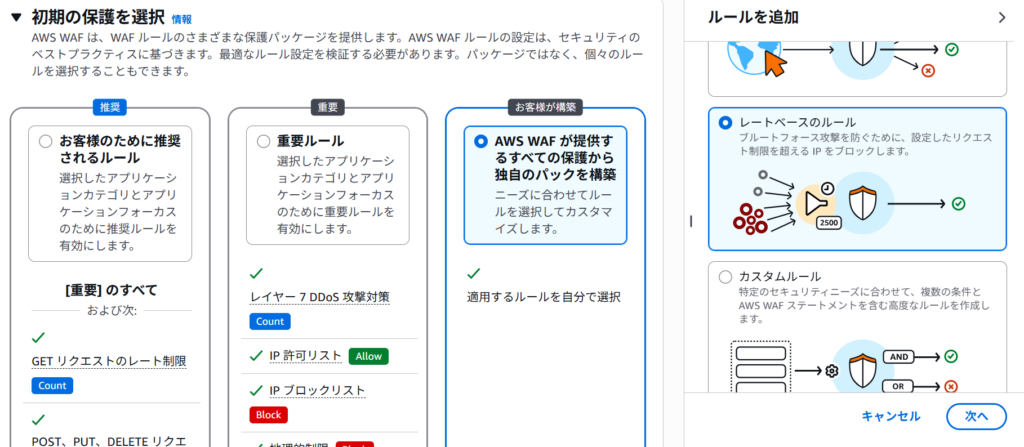Click the GET リクエストのレート制限 text
Viewport: 1024px width, 447px height.
point(109,361)
